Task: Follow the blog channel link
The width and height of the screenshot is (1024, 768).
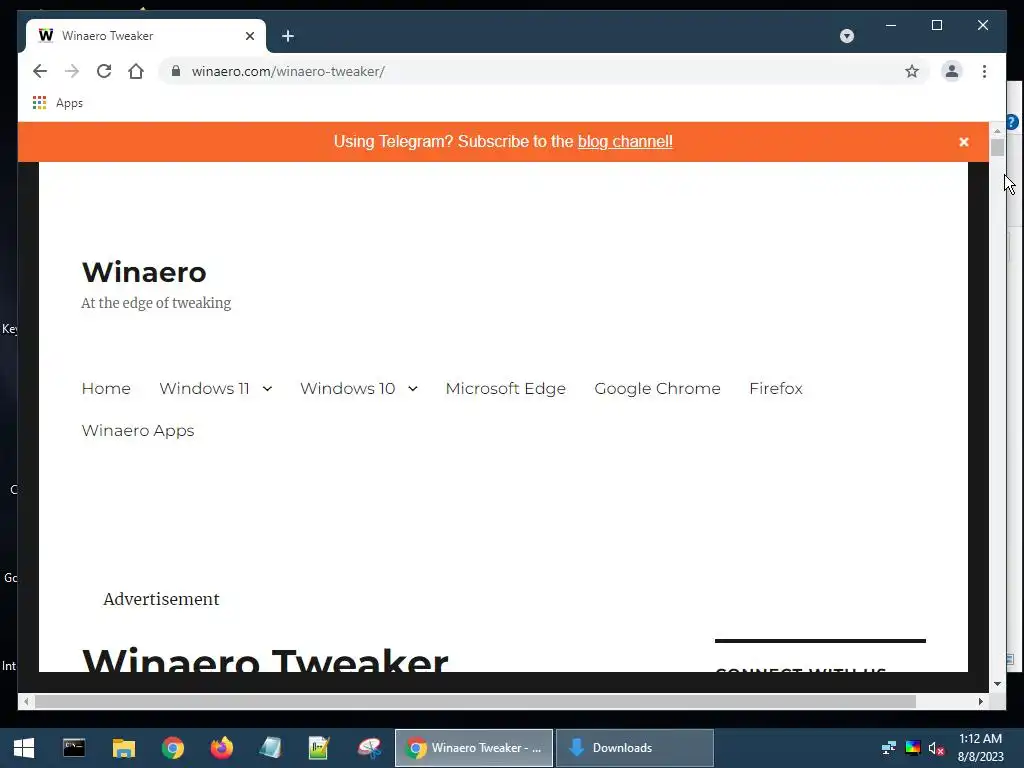Action: (625, 142)
